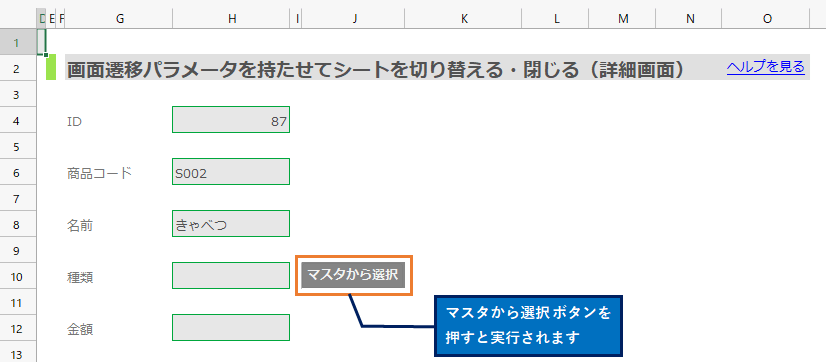Click the empty 種類 input field
Image resolution: width=826 pixels, height=362 pixels.
click(231, 276)
